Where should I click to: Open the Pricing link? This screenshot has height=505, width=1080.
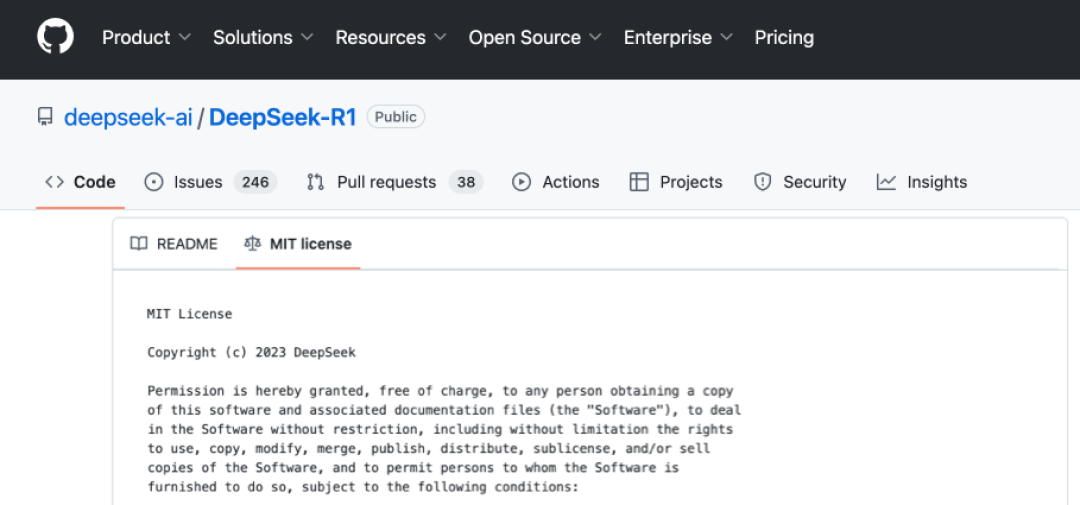(x=784, y=37)
